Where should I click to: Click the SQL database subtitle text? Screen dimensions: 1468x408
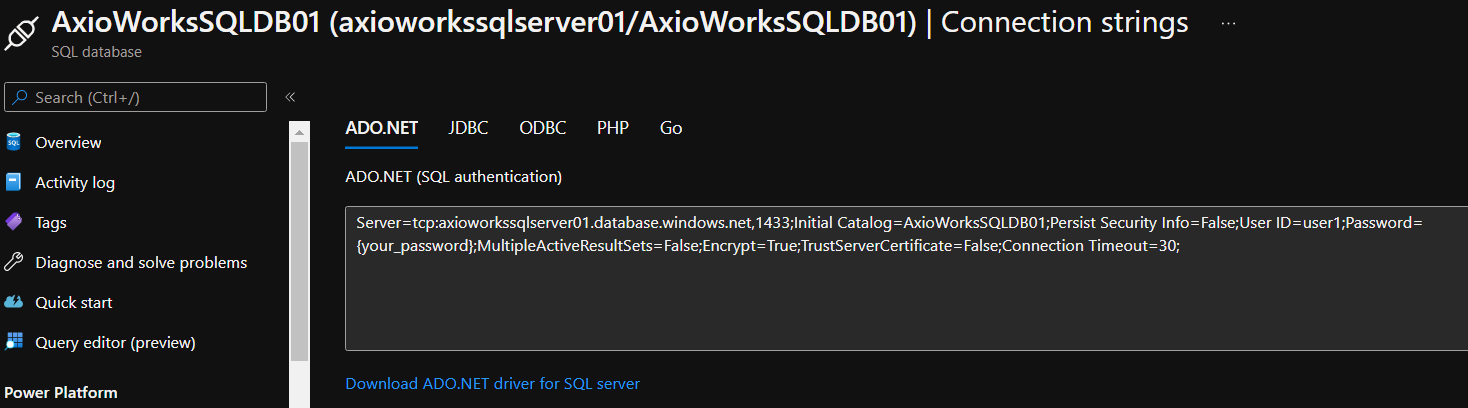(96, 52)
